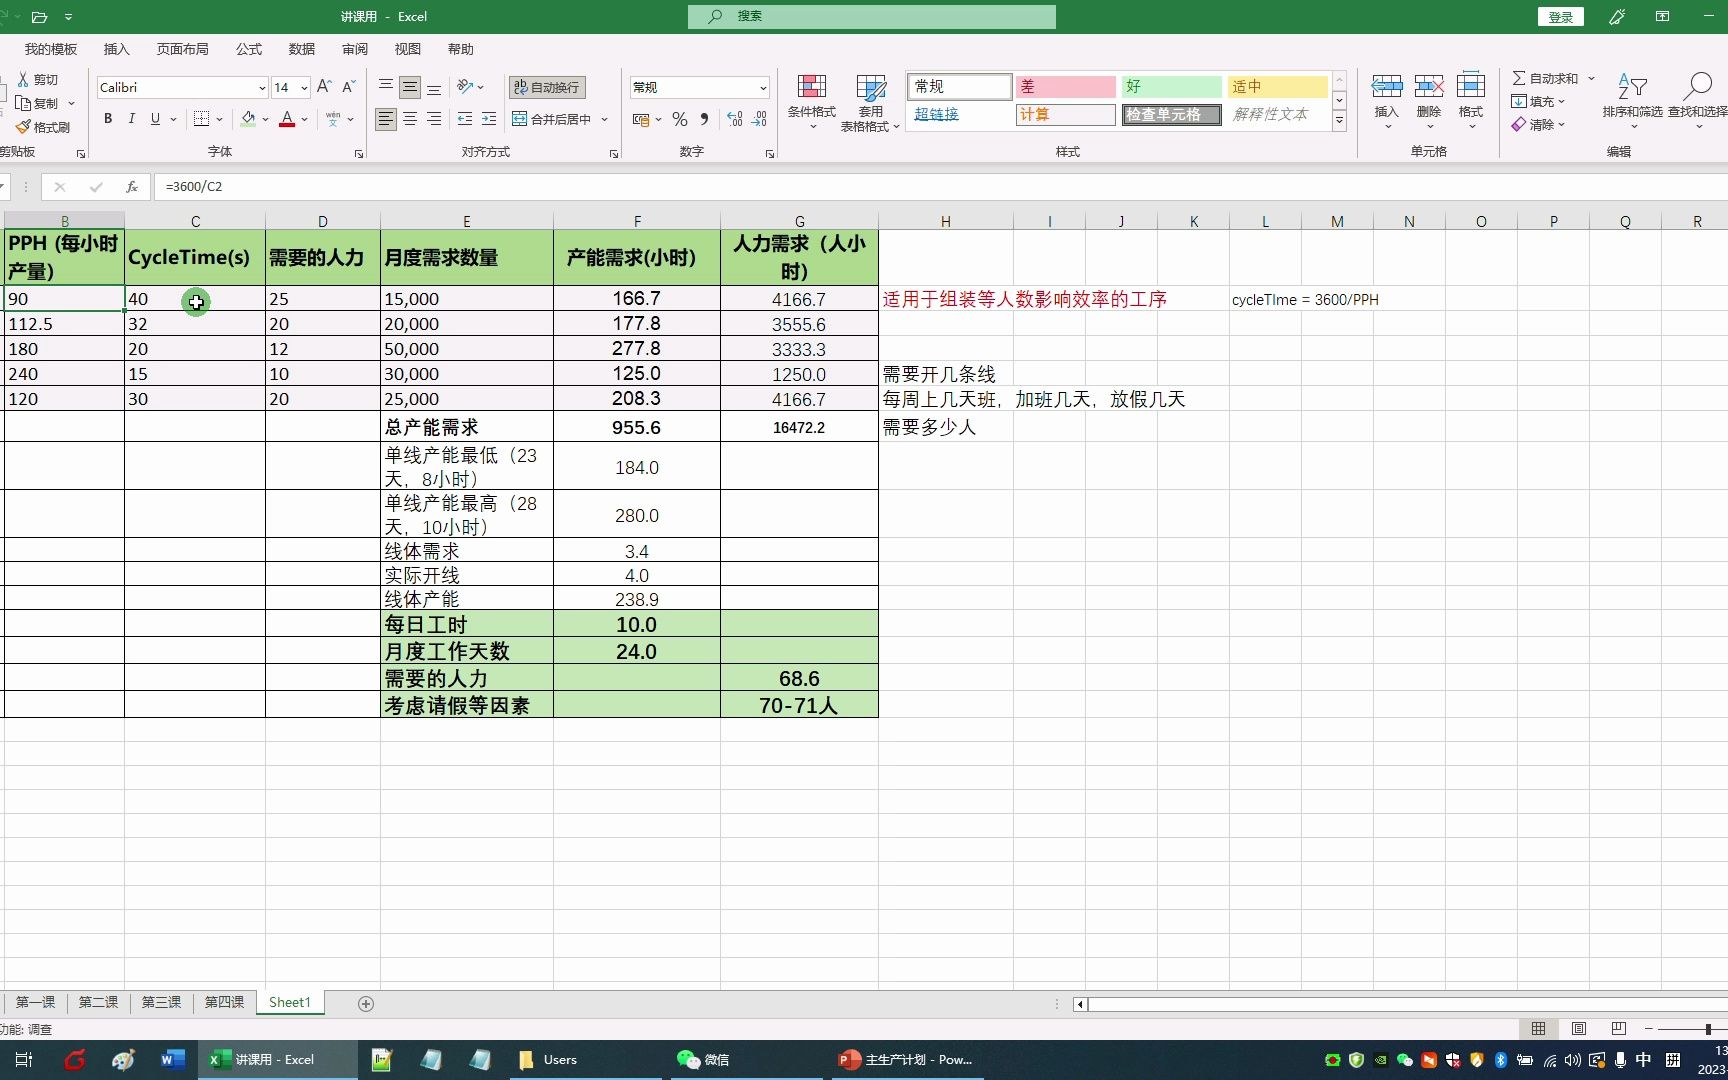Apply the 差 red cell style swatch
The width and height of the screenshot is (1728, 1080).
tap(1065, 87)
